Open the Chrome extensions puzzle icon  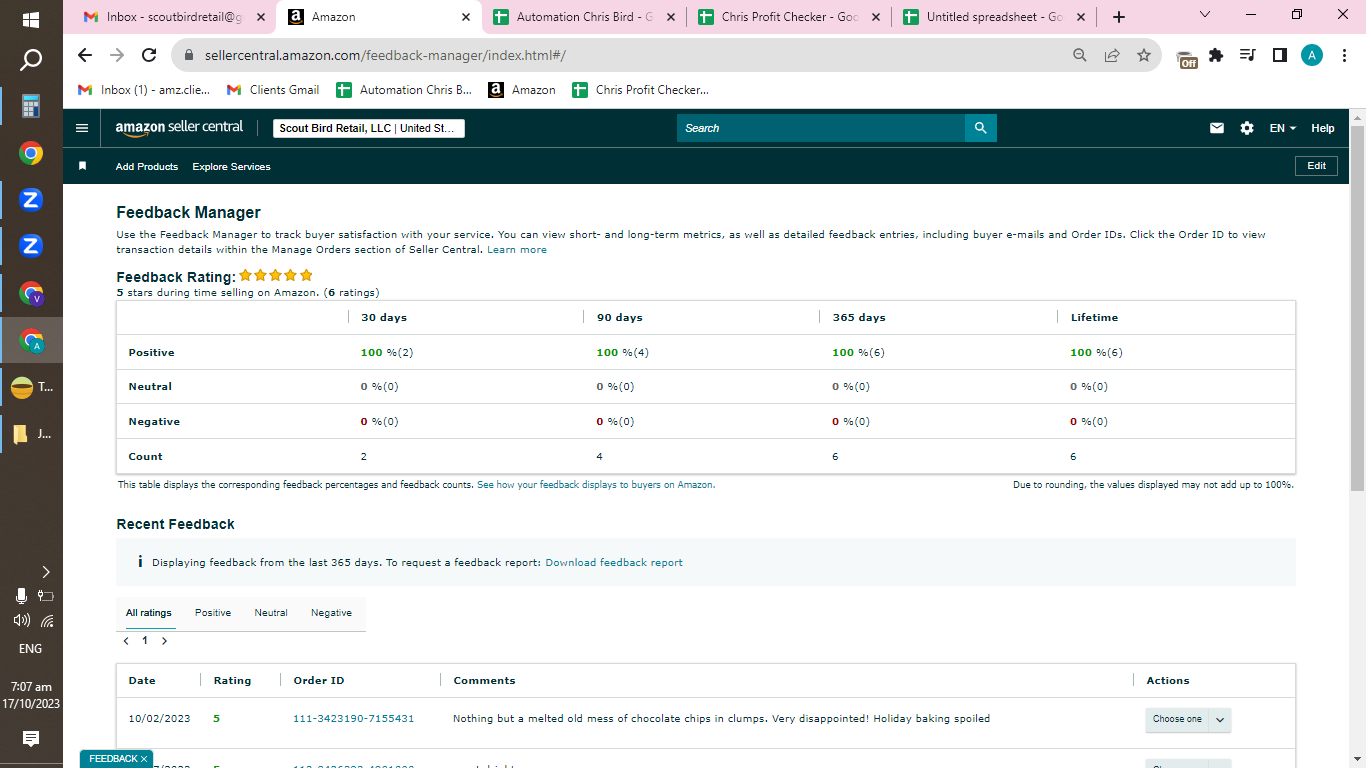1216,56
